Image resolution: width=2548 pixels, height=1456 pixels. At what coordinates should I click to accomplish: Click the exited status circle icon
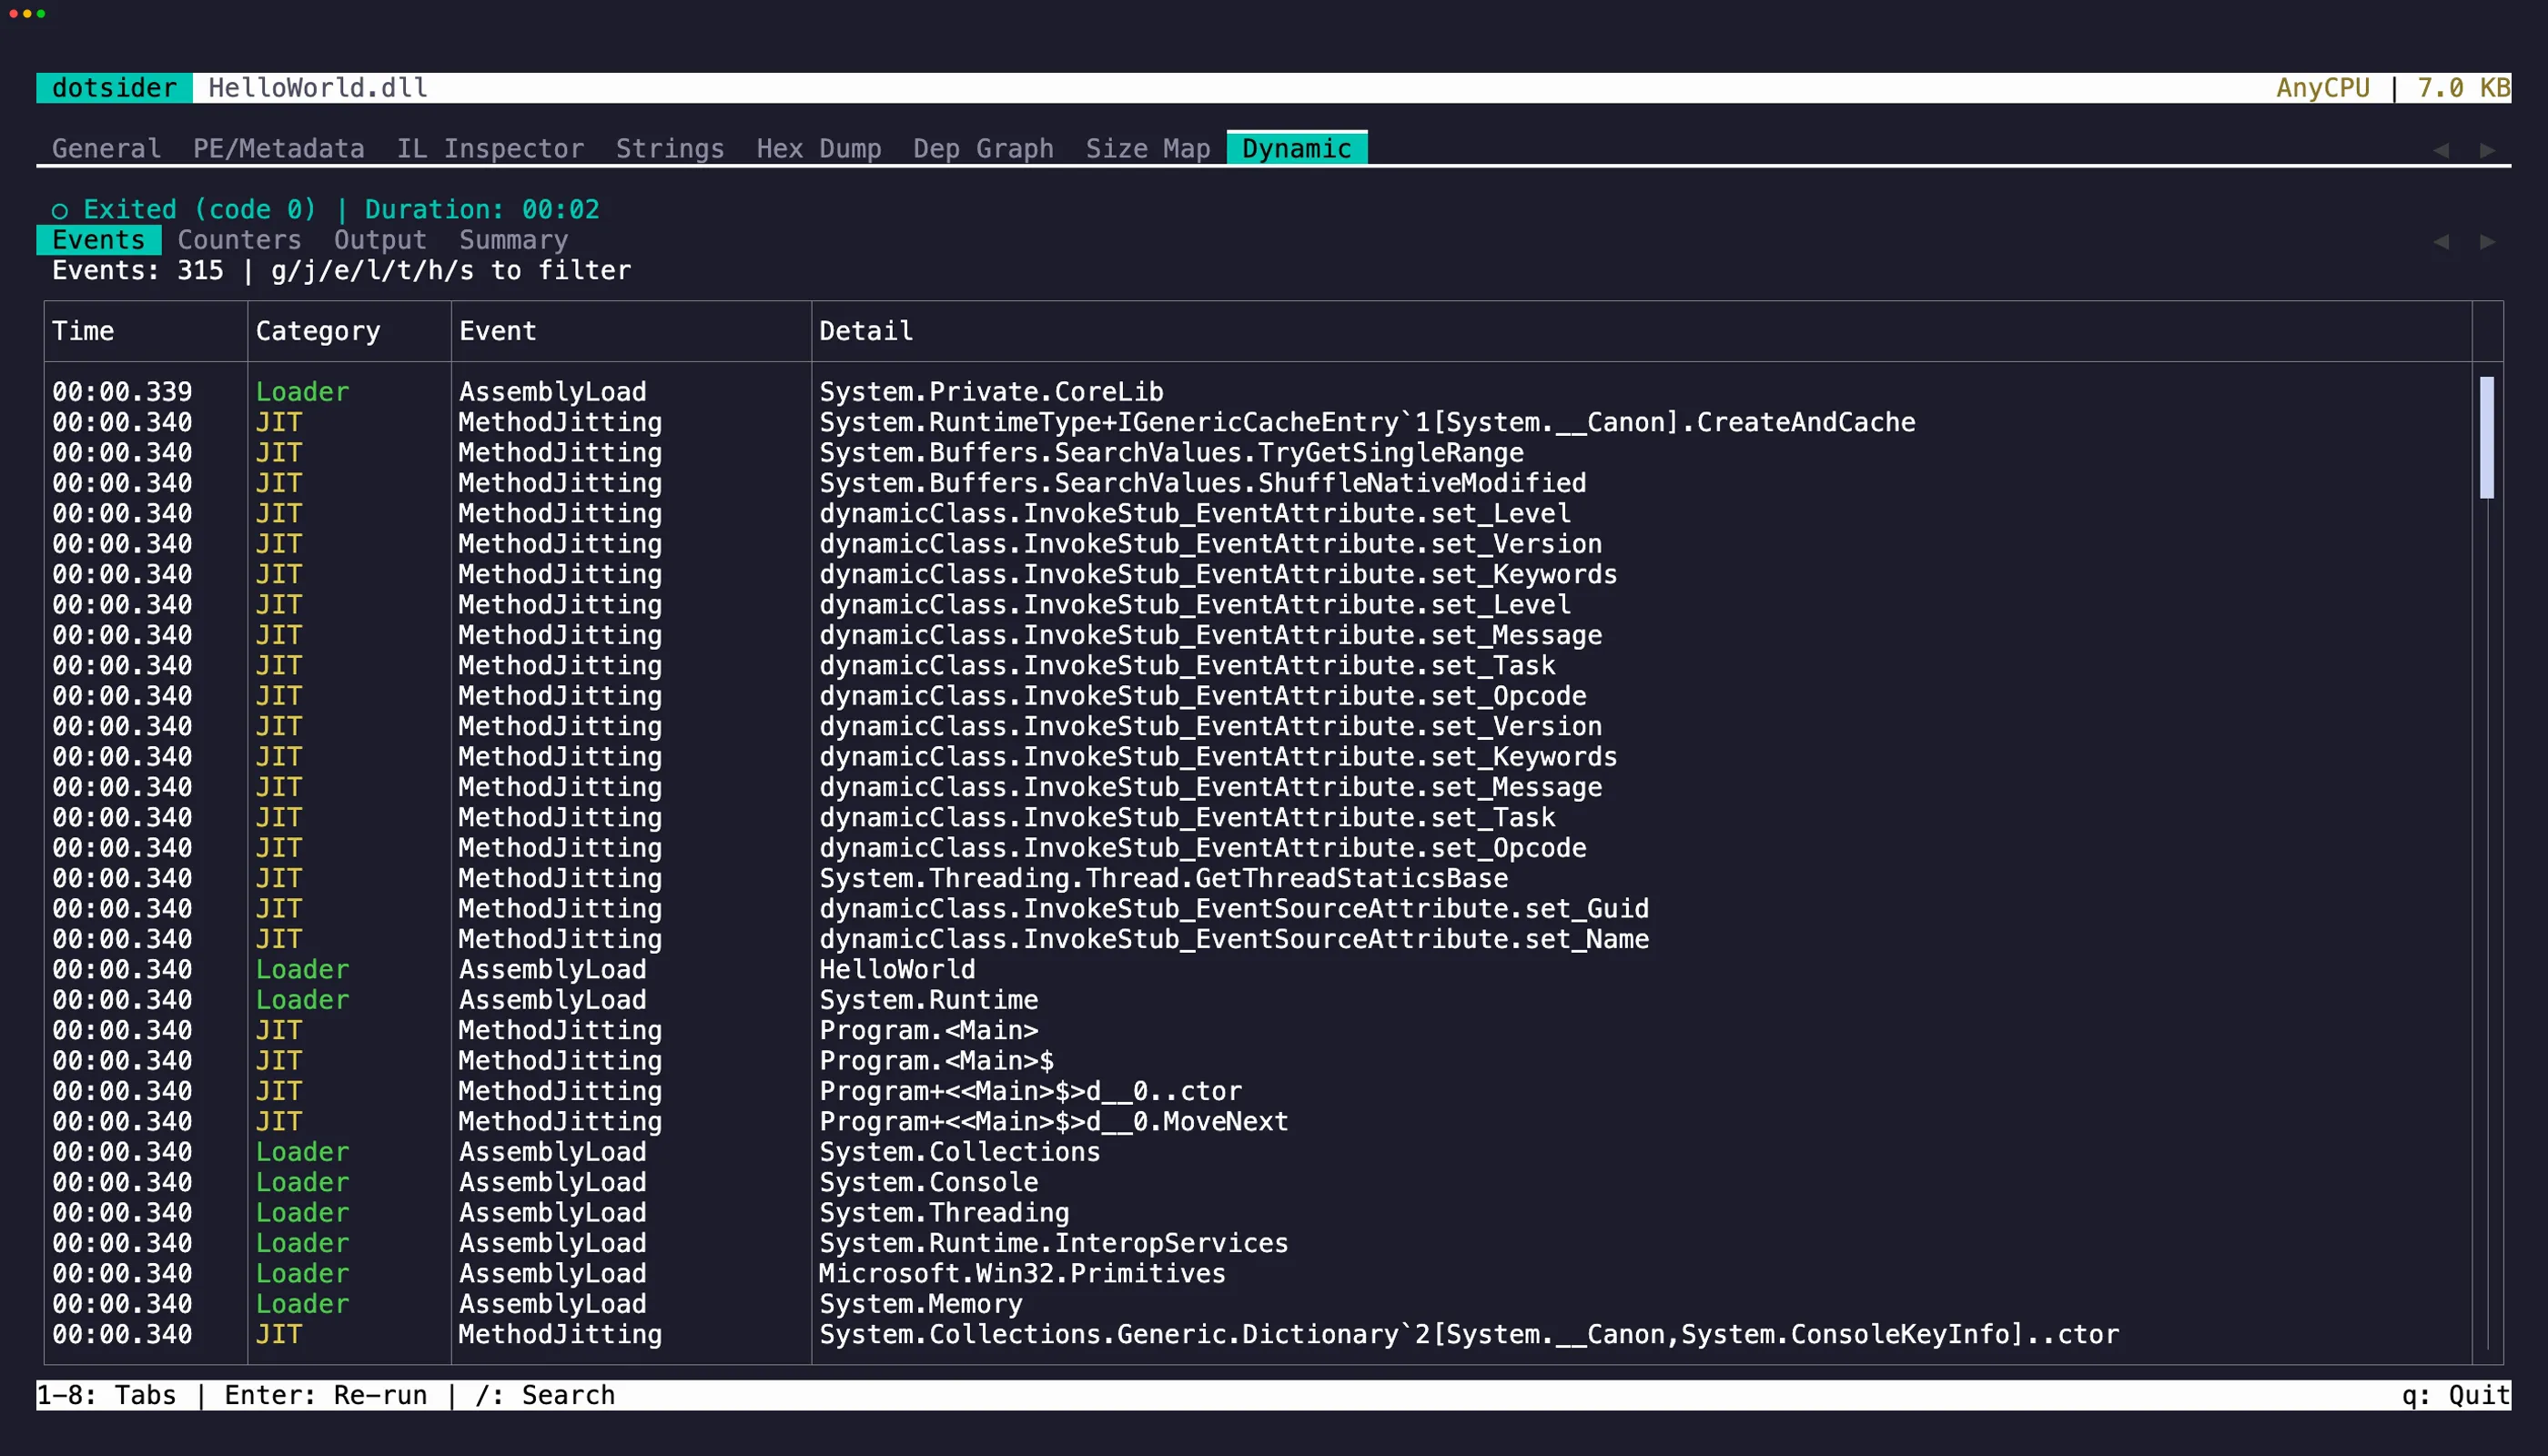click(60, 211)
